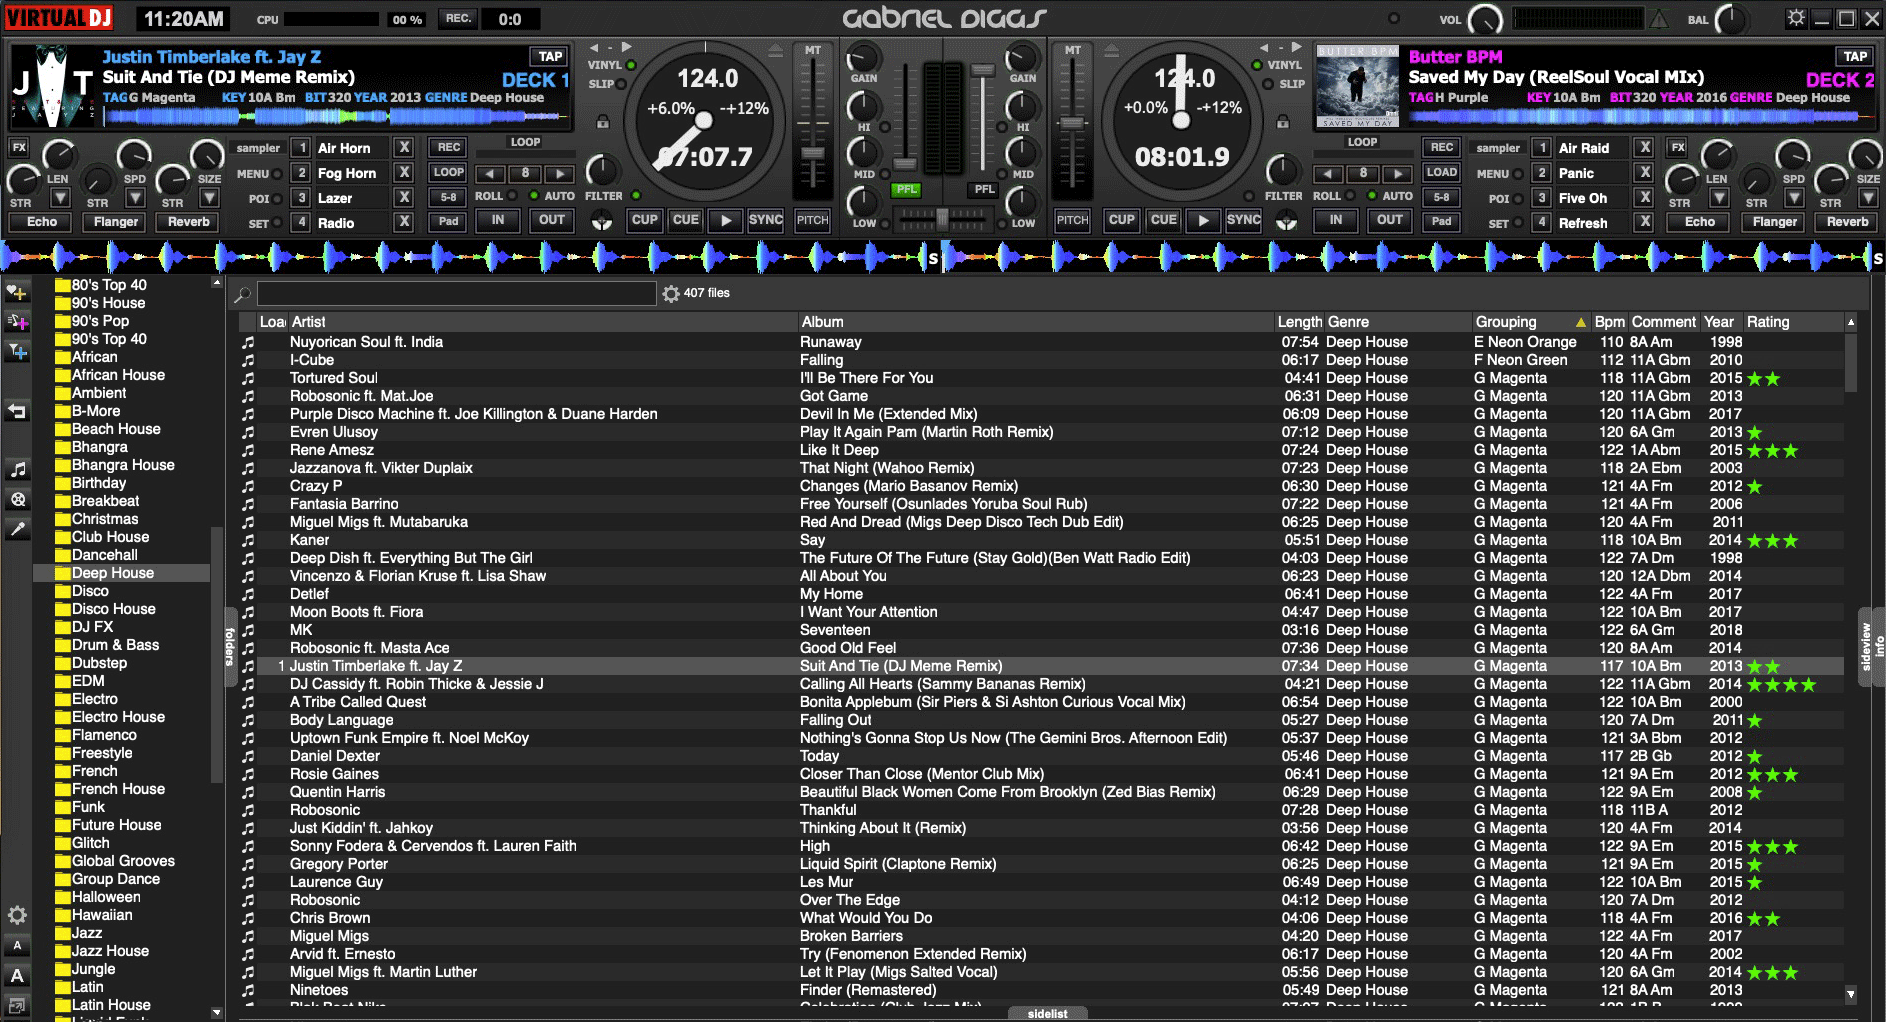Open search options gear beside 407 files

(671, 293)
